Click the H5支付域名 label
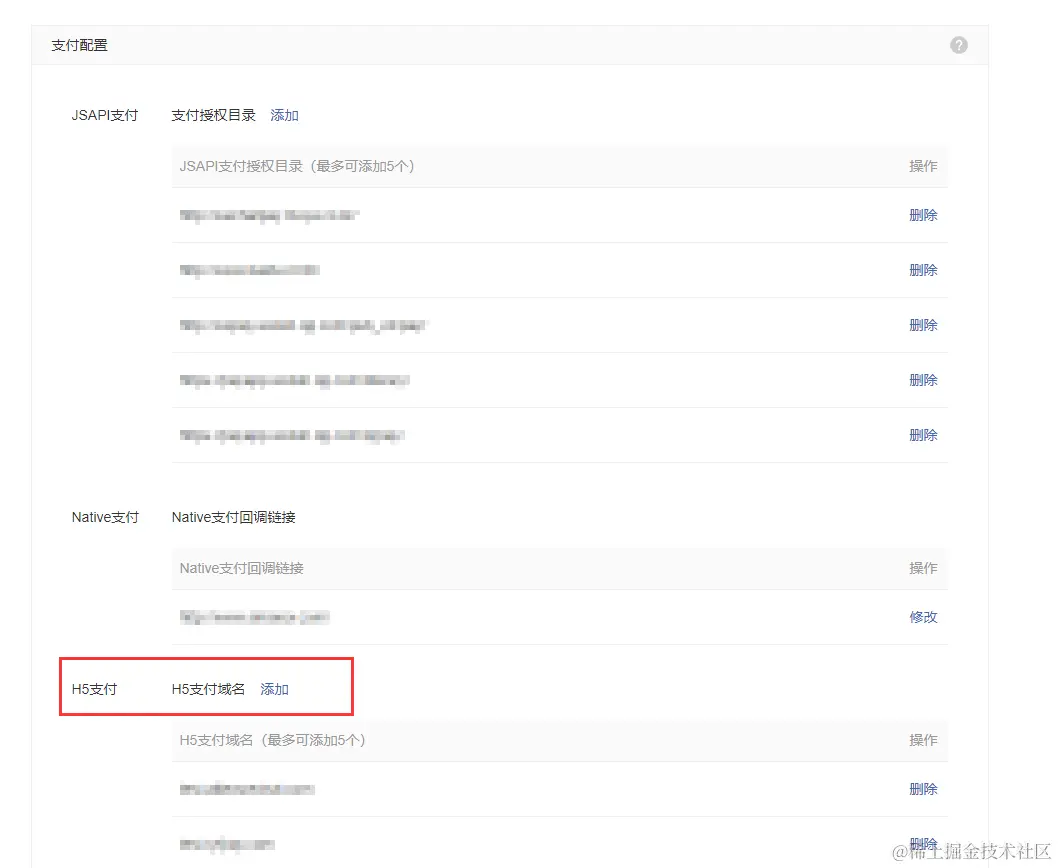 pyautogui.click(x=208, y=689)
